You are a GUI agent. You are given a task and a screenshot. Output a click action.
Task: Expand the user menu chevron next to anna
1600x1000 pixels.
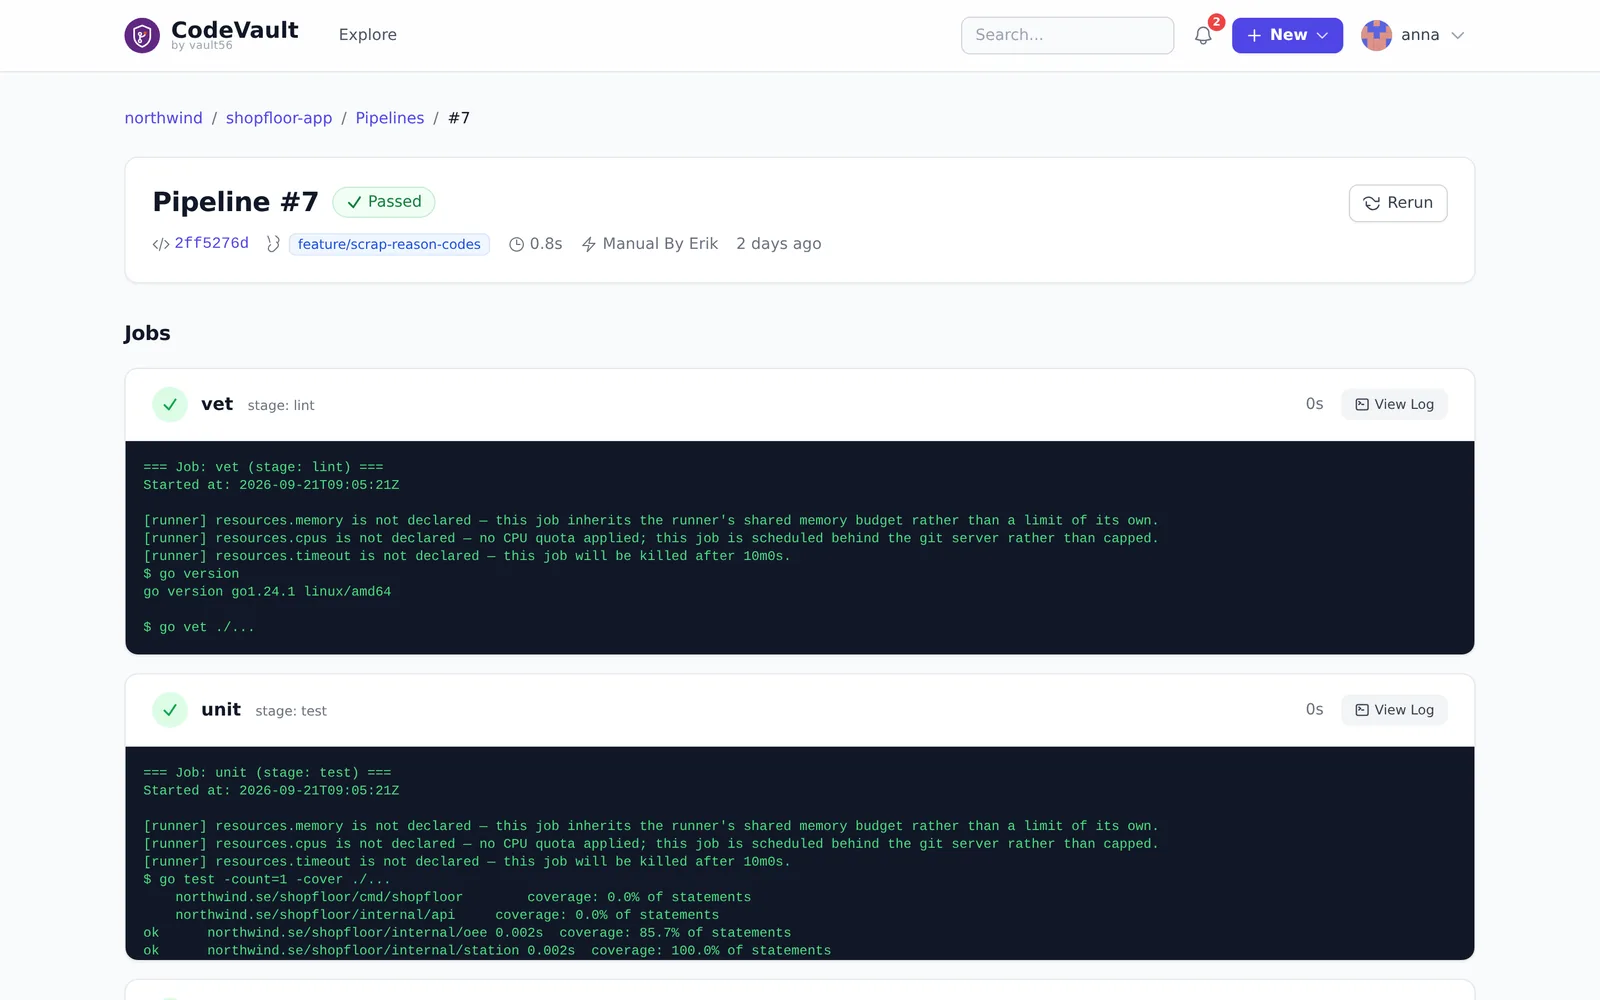1458,35
